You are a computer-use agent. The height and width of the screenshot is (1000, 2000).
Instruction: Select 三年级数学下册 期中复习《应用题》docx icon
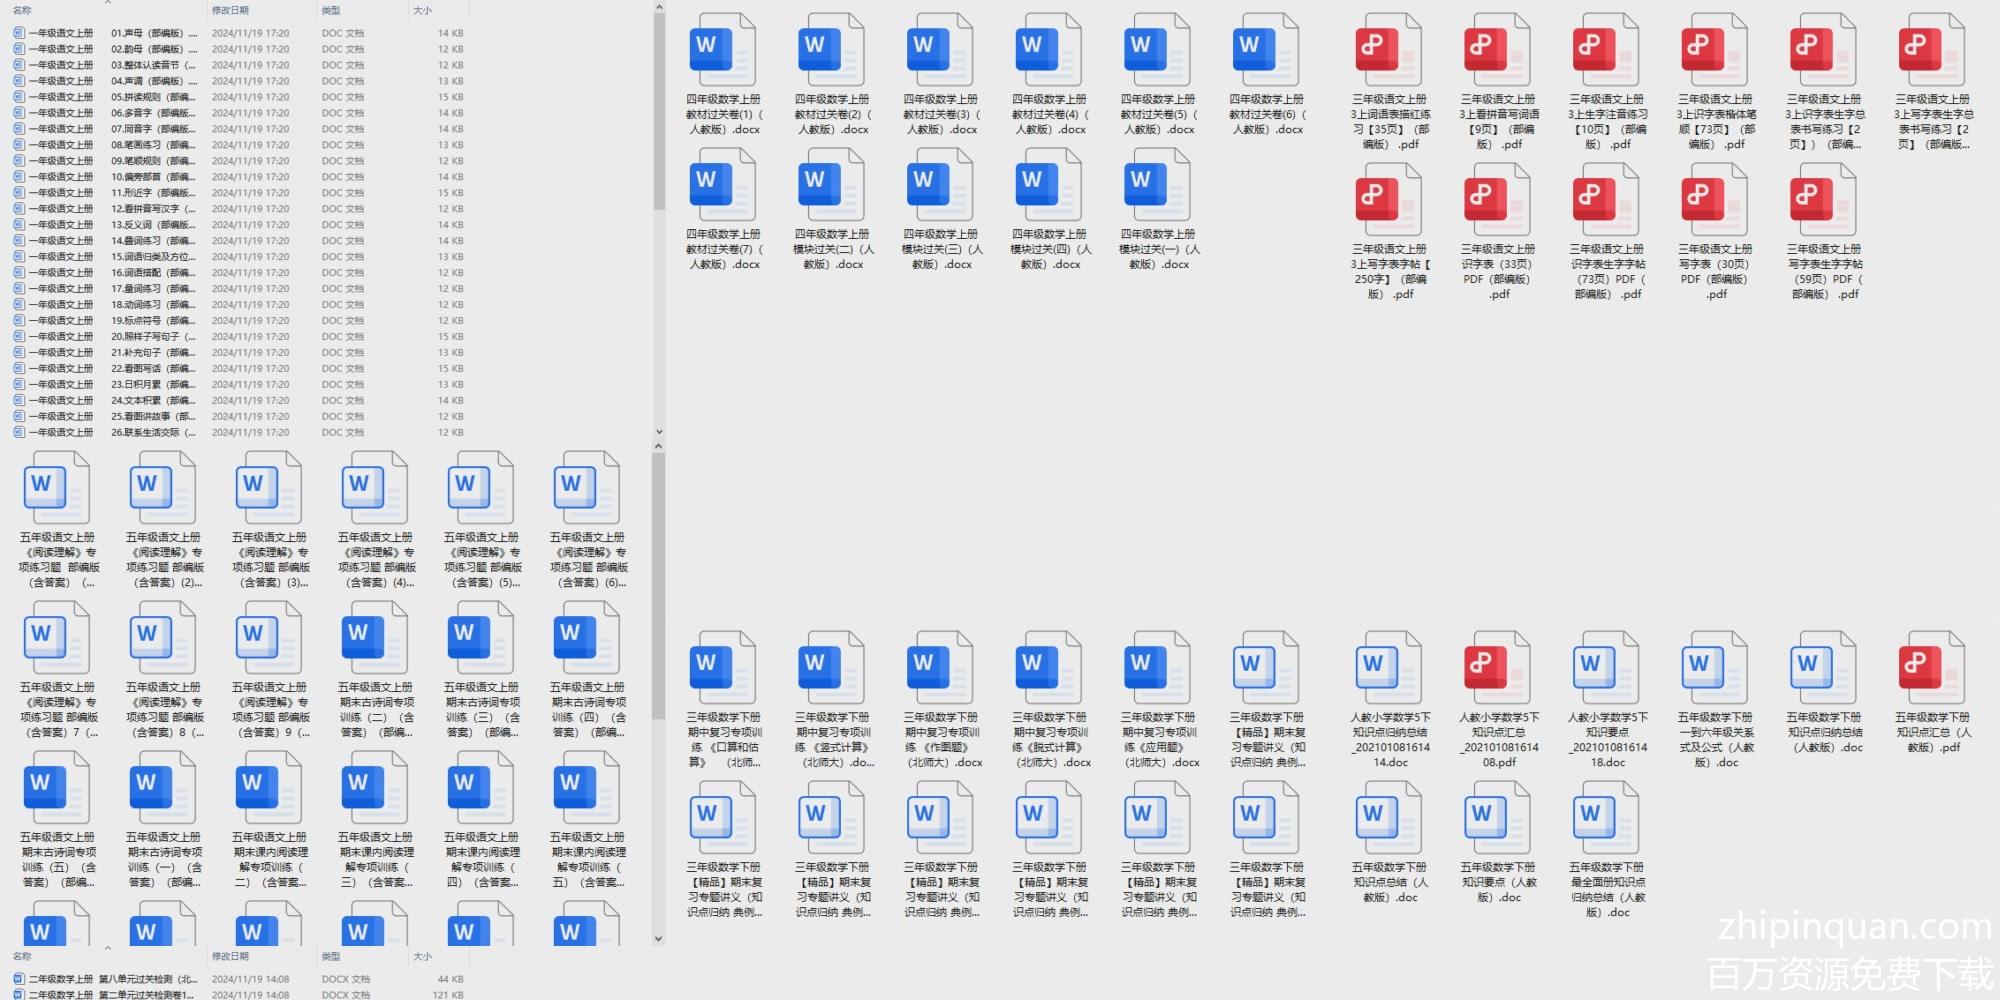[x=1157, y=669]
